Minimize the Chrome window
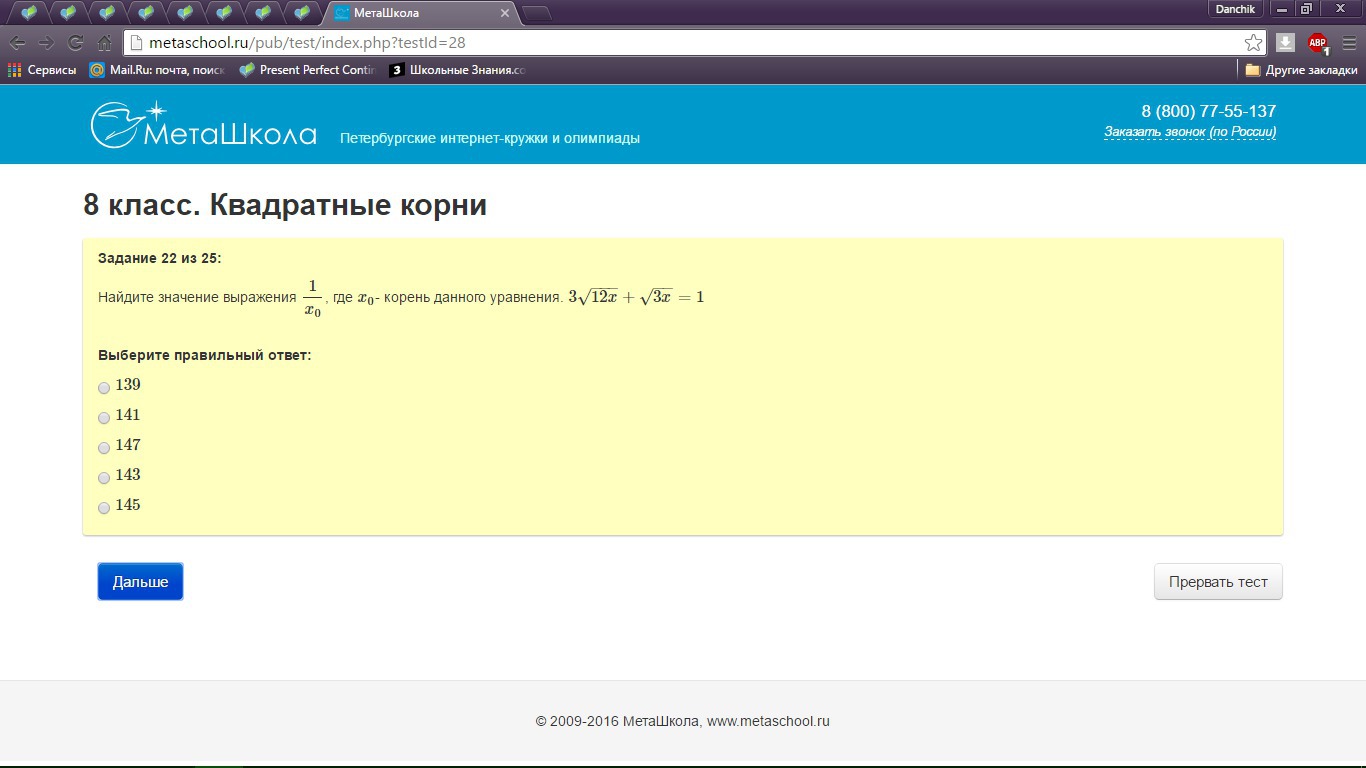Image resolution: width=1366 pixels, height=768 pixels. coord(1281,8)
